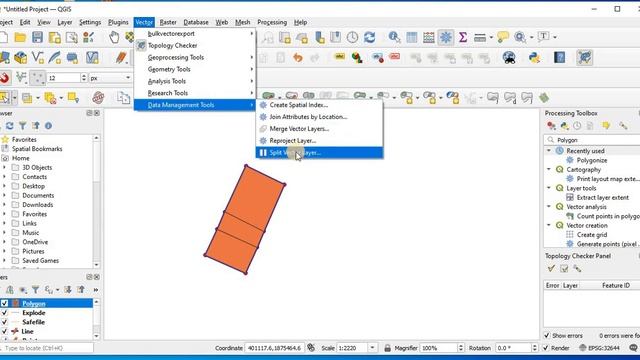Collapse the Vector analysis group
Screen dimensions: 640x360
click(549, 207)
